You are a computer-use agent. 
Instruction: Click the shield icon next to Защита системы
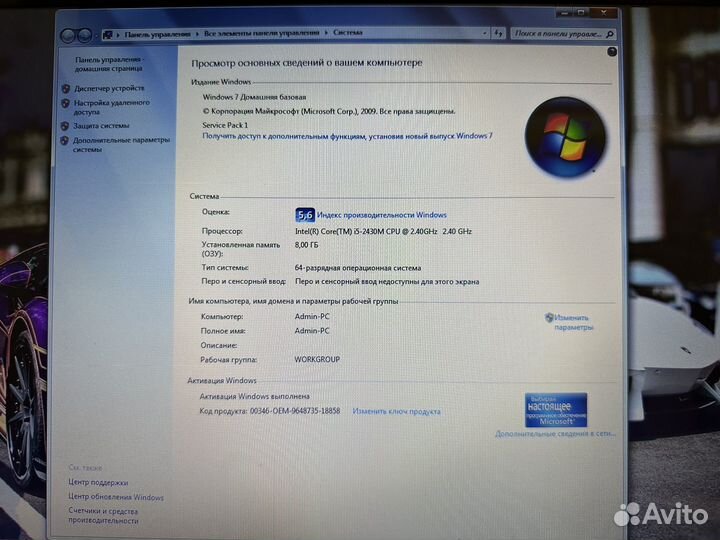[x=65, y=126]
